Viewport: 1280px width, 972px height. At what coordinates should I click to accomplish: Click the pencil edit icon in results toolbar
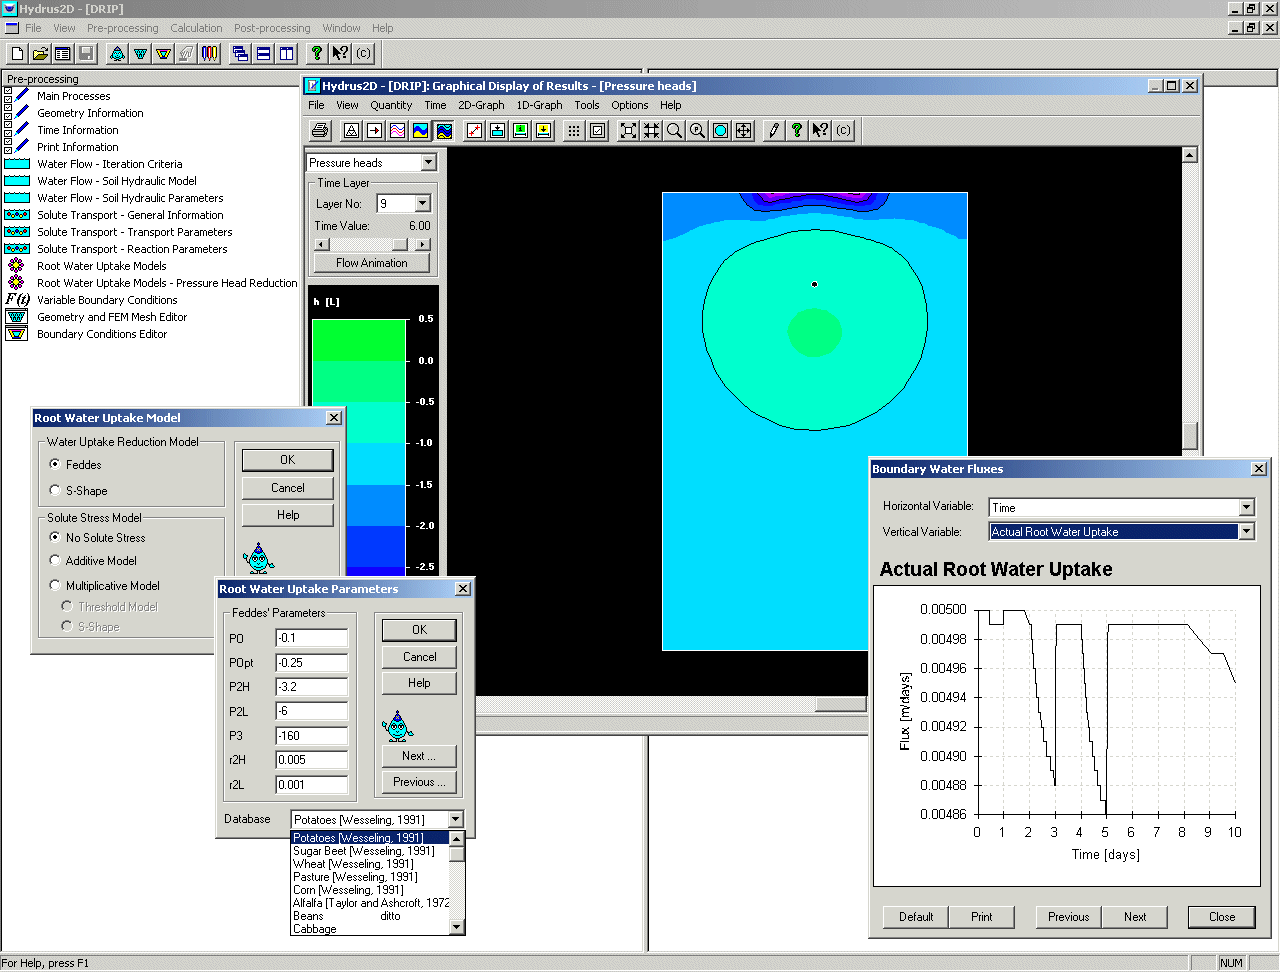pos(774,130)
